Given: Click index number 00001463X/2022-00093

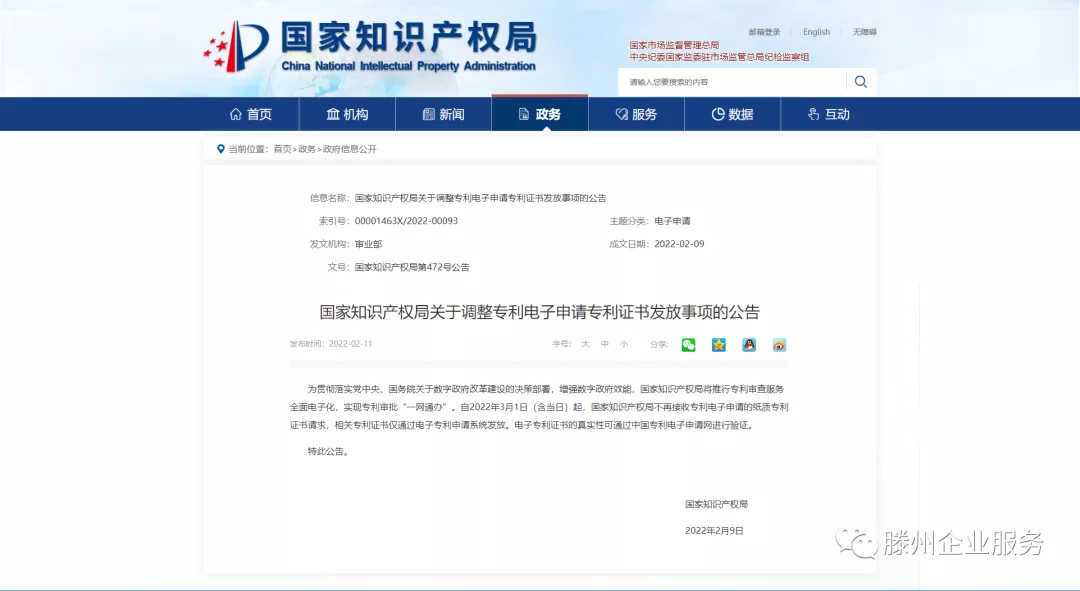Looking at the screenshot, I should click(x=406, y=221).
